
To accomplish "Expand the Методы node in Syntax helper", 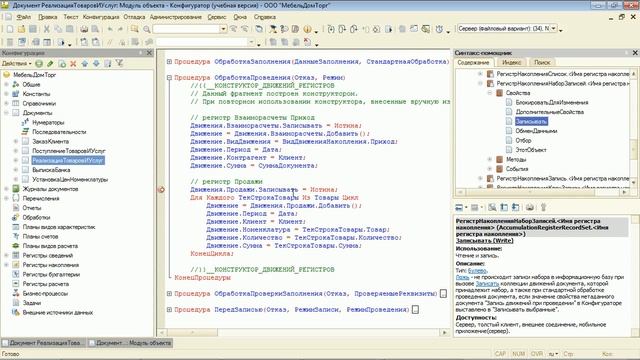I will (x=490, y=159).
